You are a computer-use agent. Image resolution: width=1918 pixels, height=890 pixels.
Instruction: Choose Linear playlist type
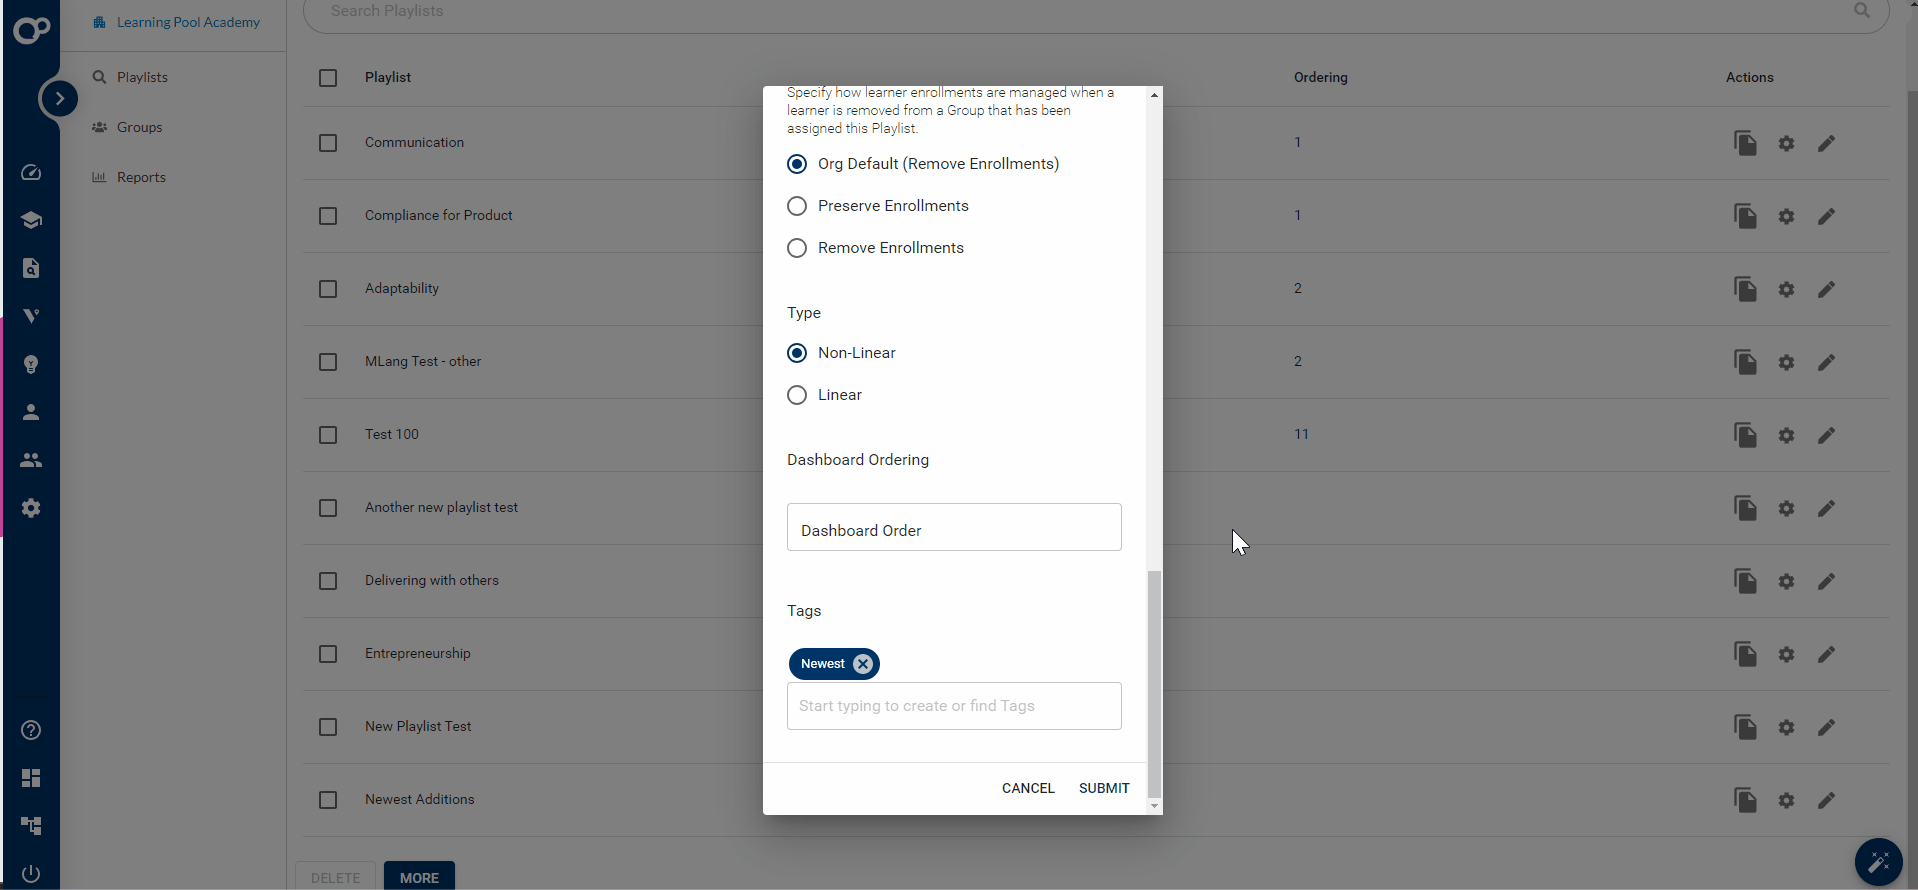pos(797,395)
